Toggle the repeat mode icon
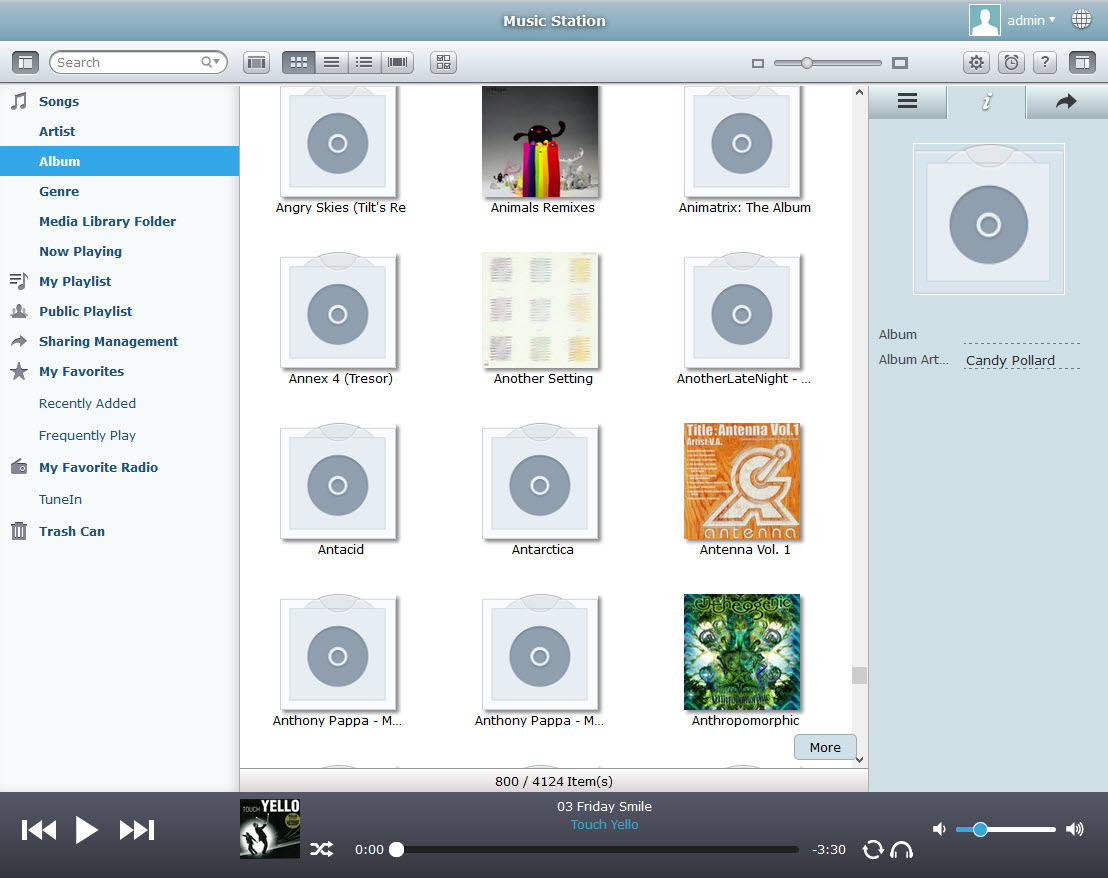The height and width of the screenshot is (878, 1108). click(873, 850)
